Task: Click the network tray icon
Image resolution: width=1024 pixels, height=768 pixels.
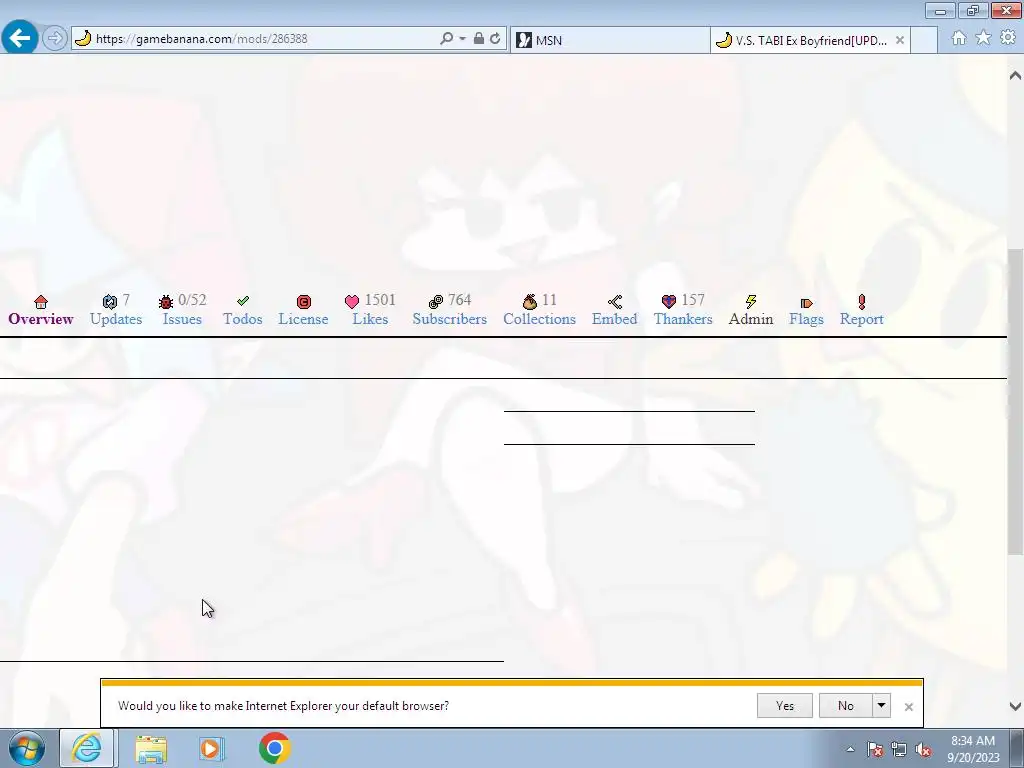Action: (x=899, y=749)
